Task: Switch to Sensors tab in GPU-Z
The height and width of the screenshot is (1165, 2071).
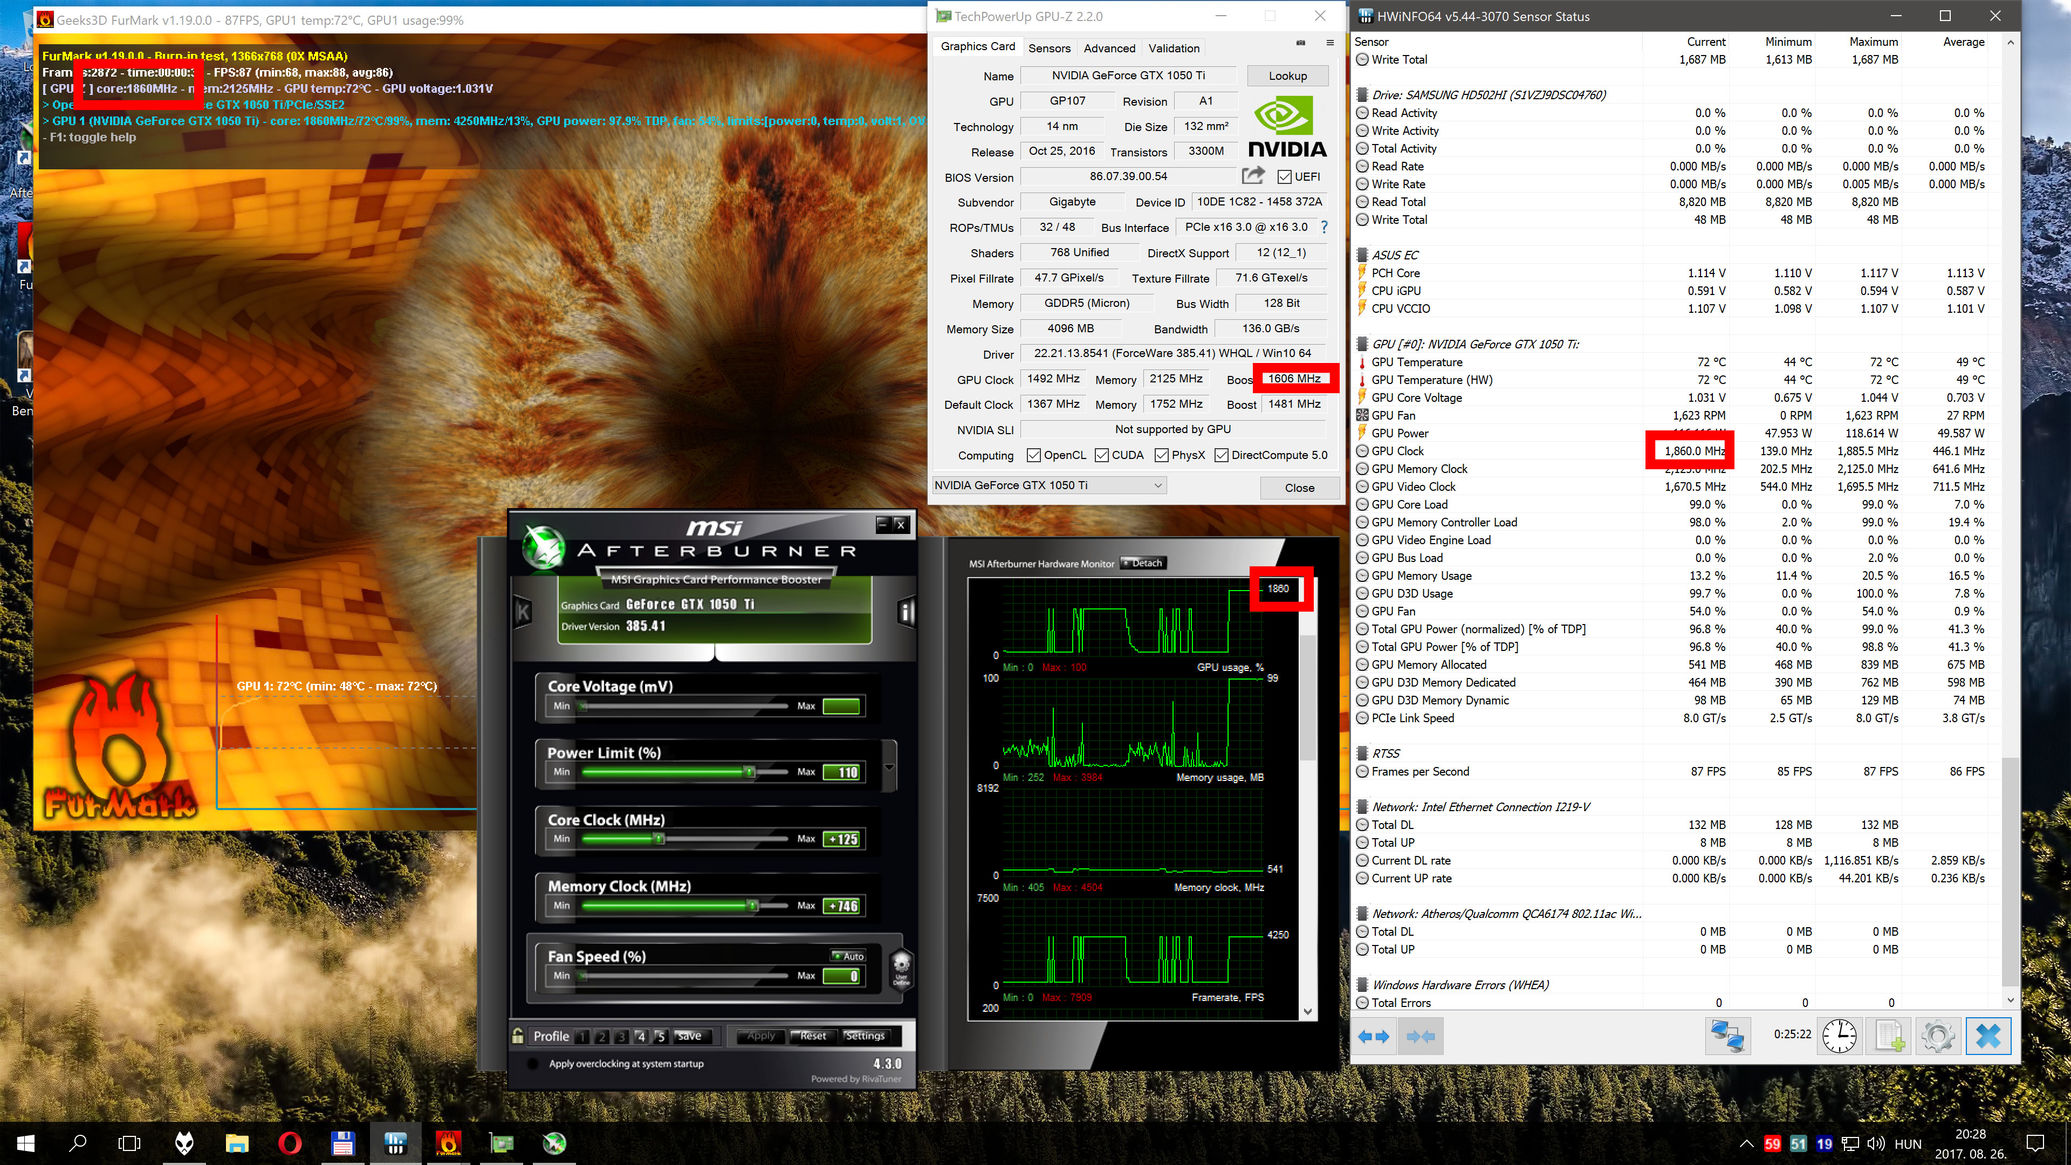Action: pos(1049,48)
